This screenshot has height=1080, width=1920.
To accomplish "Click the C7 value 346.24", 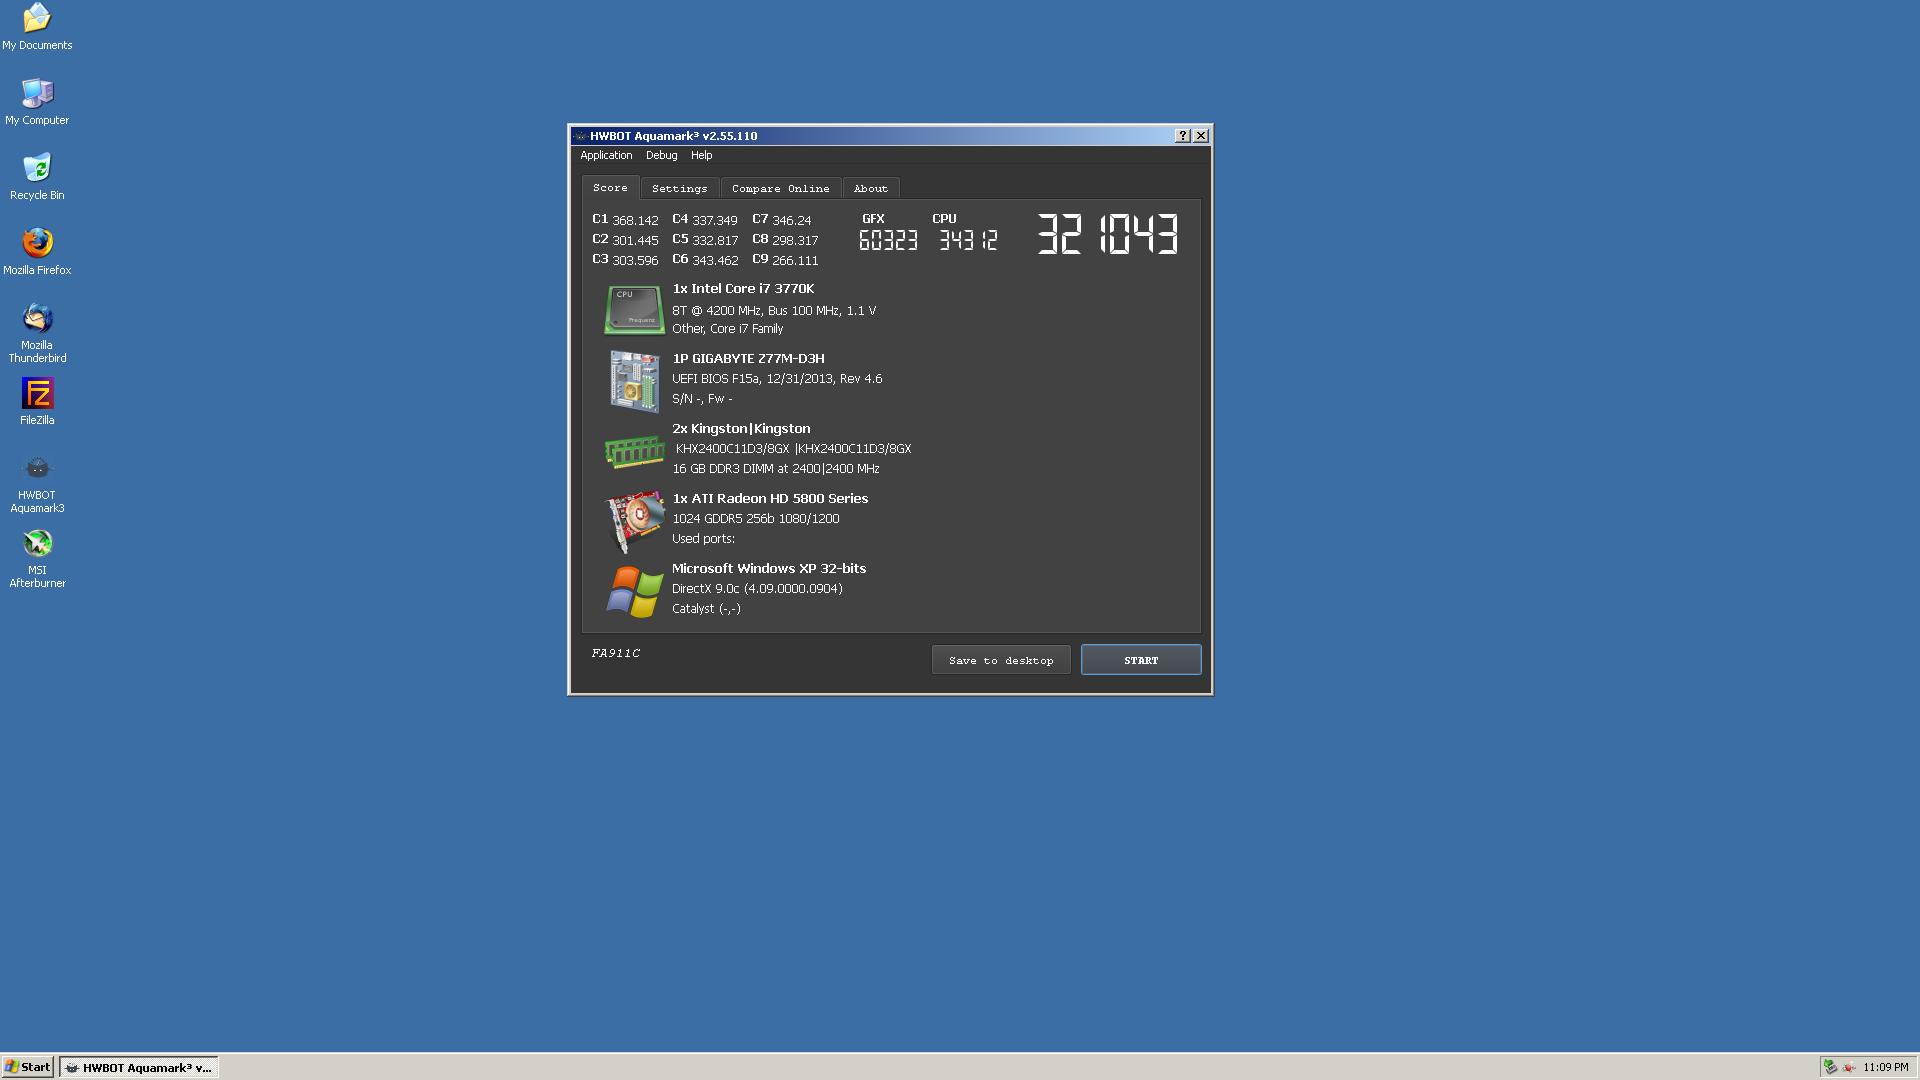I will point(792,220).
